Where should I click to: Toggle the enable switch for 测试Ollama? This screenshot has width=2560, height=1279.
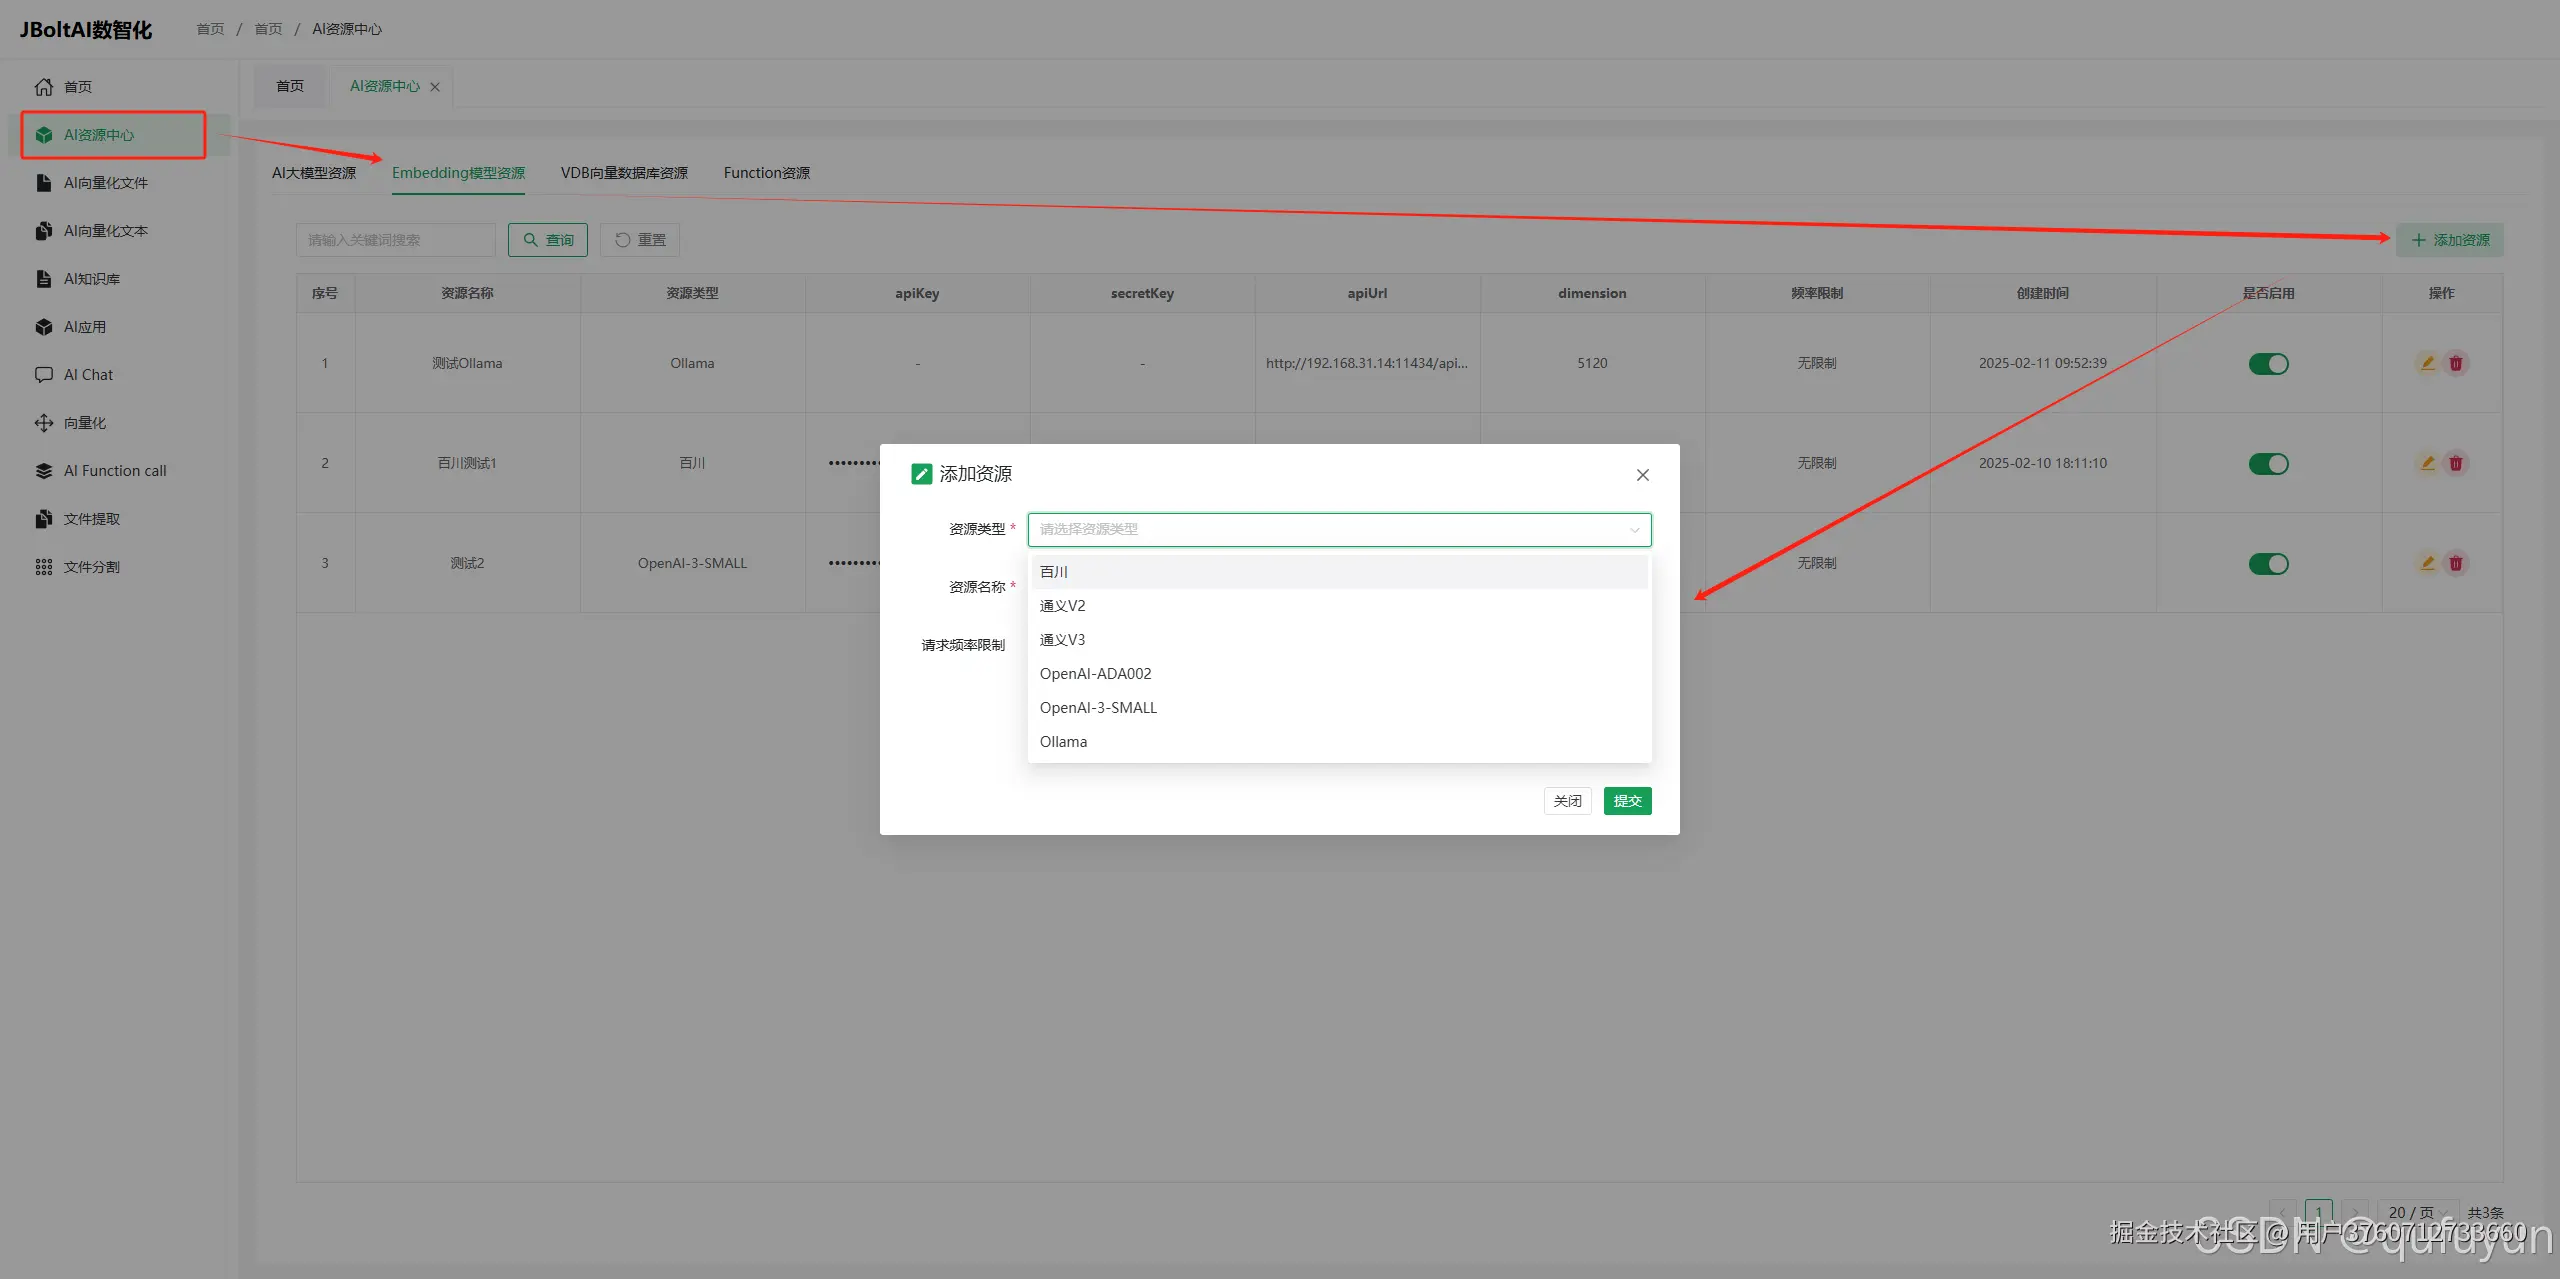click(x=2268, y=364)
